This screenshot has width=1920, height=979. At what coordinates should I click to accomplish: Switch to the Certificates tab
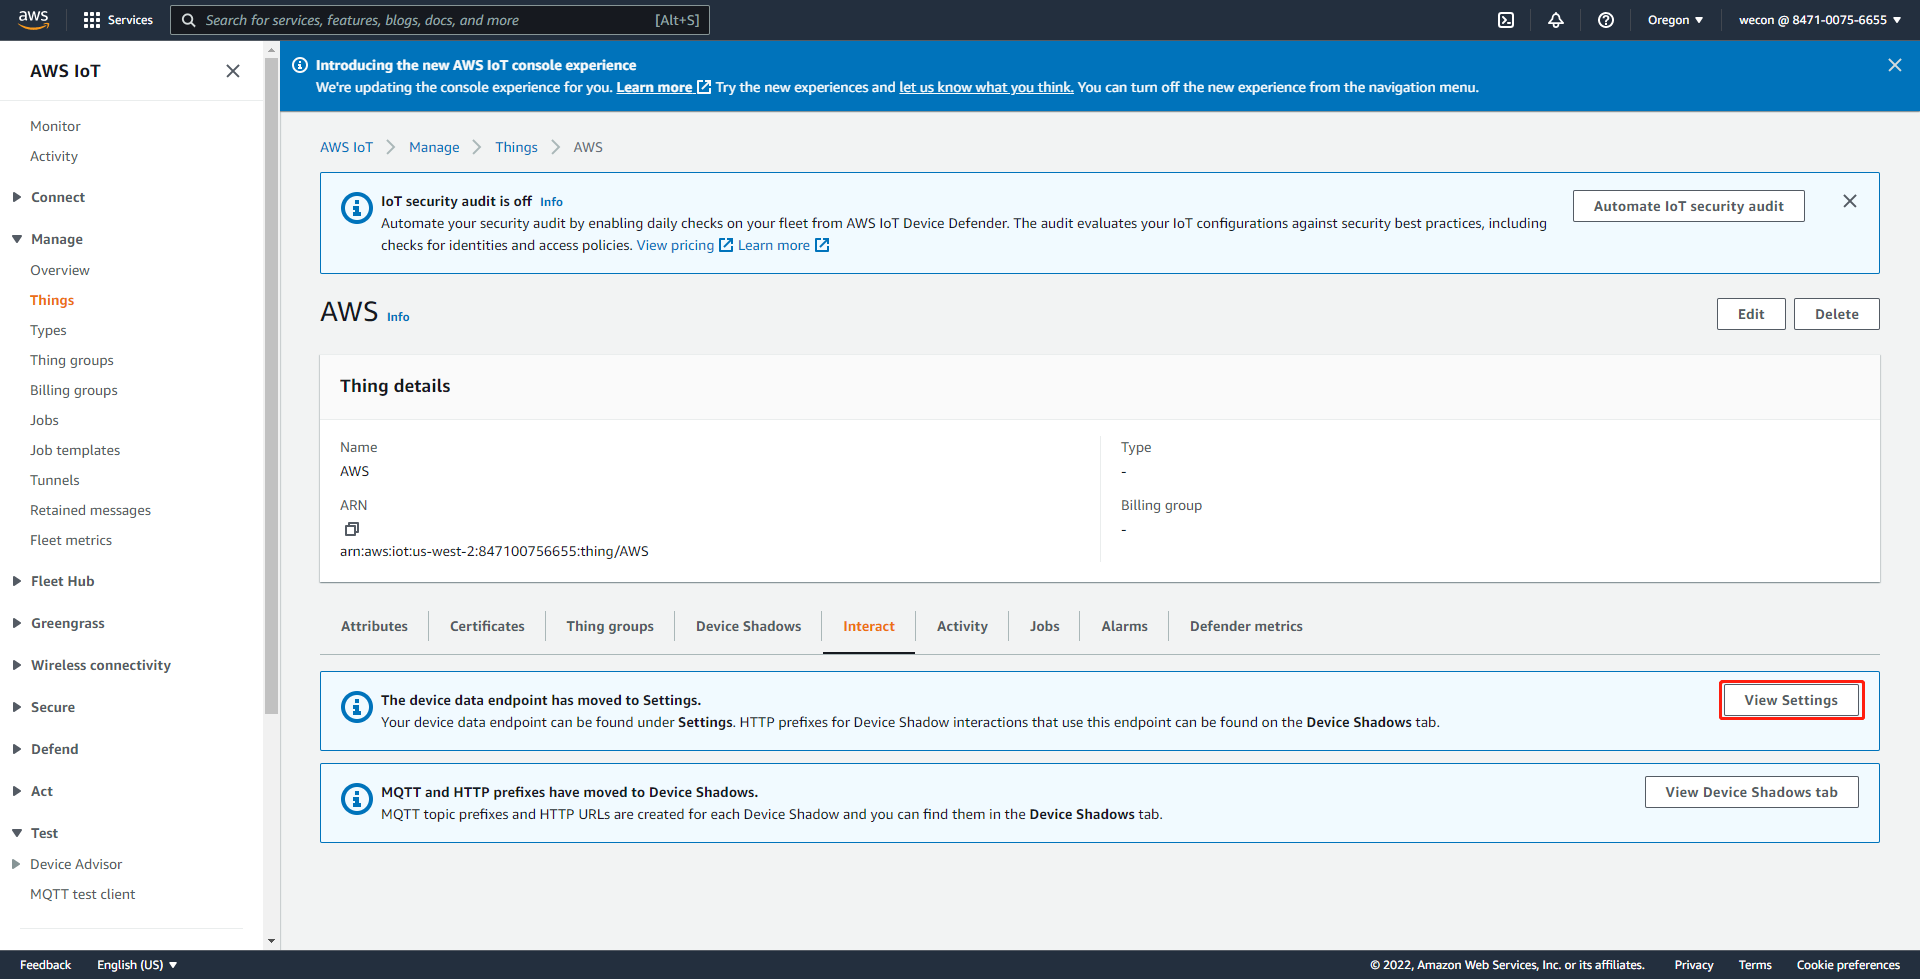tap(487, 626)
